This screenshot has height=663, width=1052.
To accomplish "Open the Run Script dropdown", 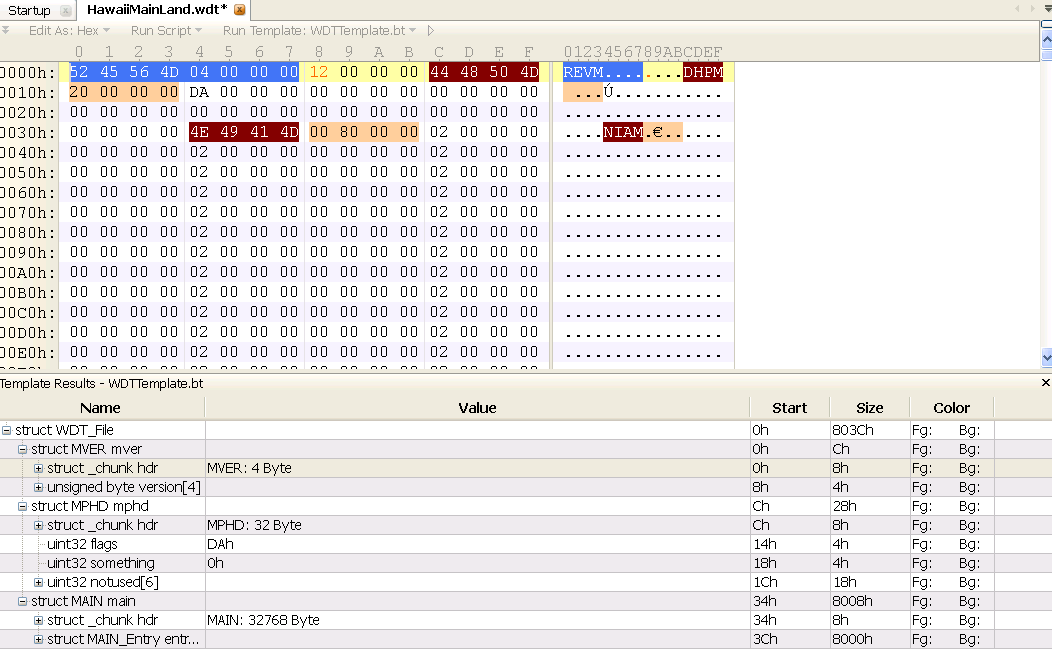I will pos(166,31).
